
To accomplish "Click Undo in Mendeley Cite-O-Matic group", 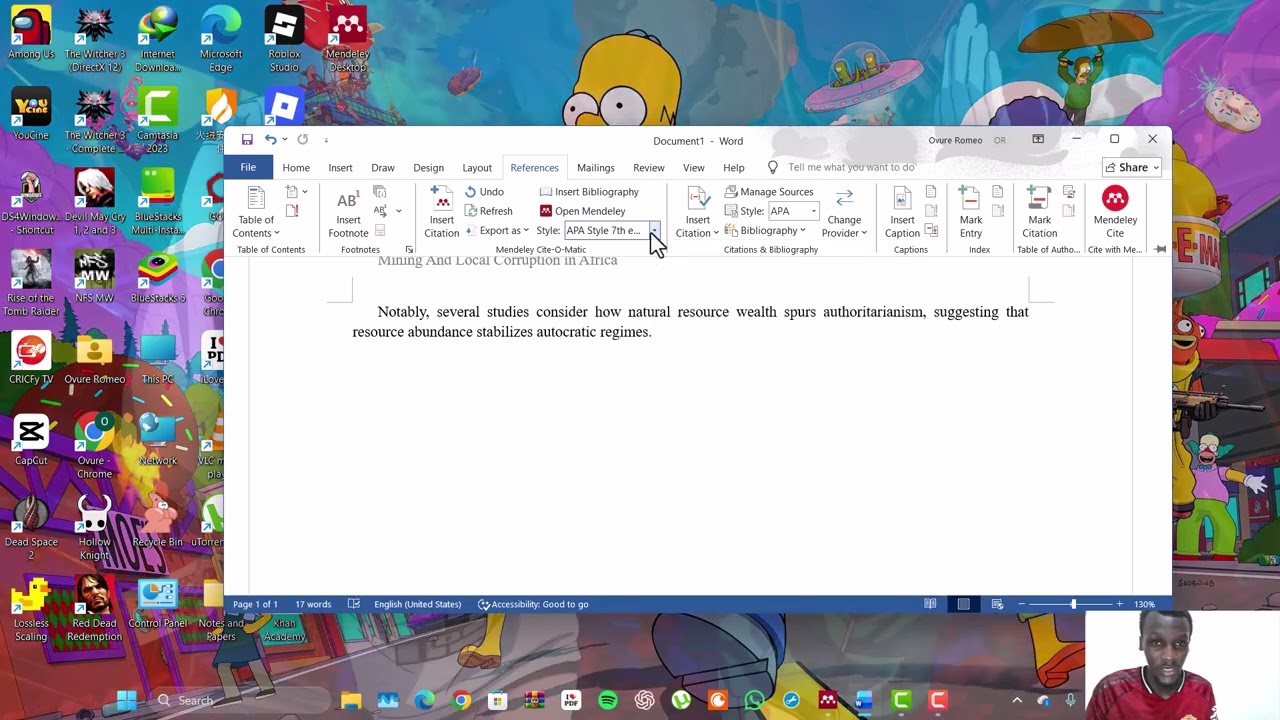I will 484,192.
